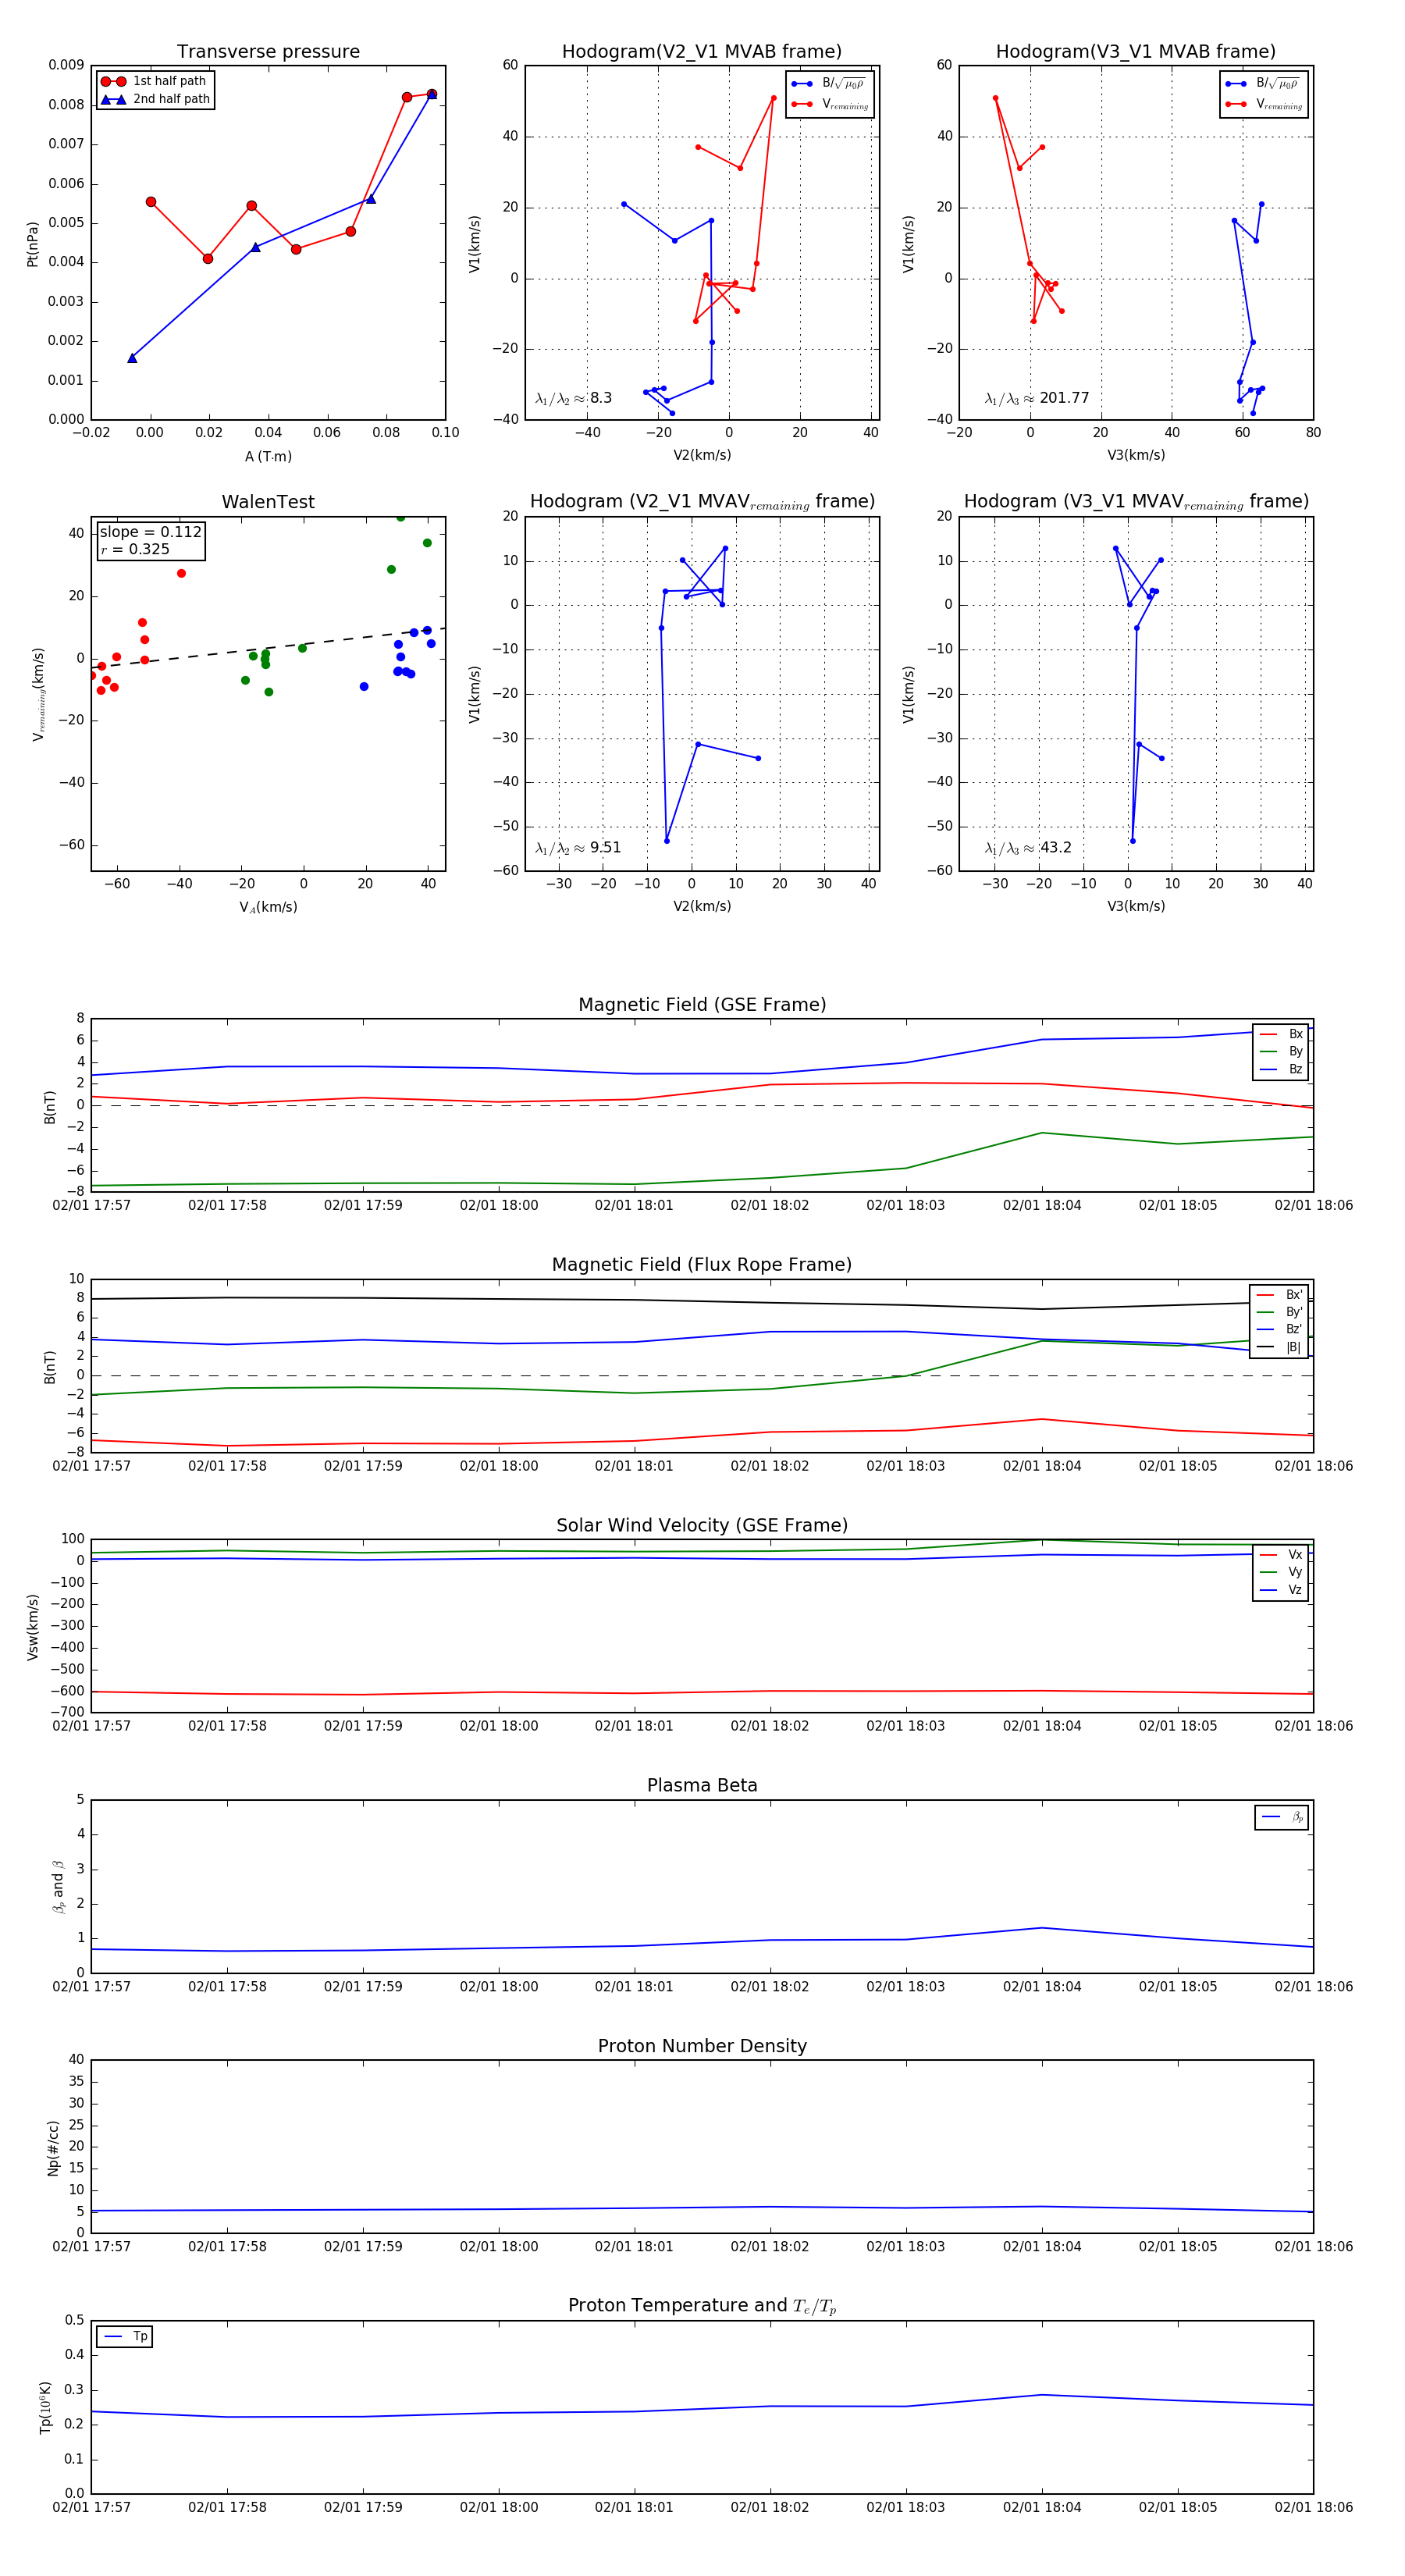1405x2576 pixels.
Task: Click the 'V_A(km/s)' x-axis label under WalenTest
Action: coord(268,907)
